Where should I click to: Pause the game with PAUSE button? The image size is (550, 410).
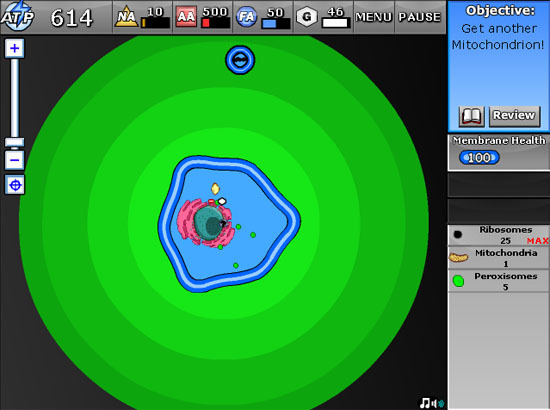coord(420,17)
